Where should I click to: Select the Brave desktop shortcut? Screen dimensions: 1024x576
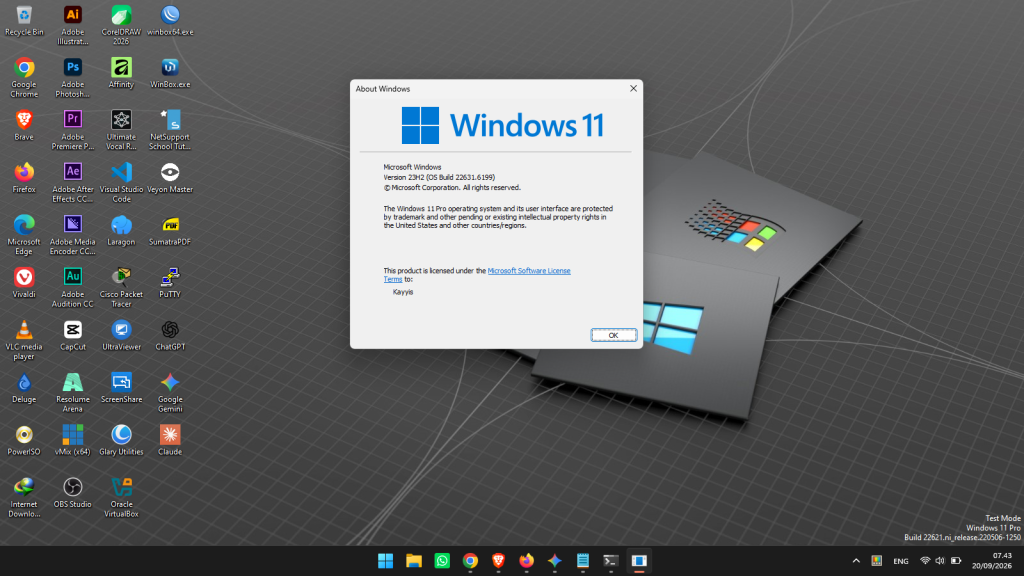point(24,125)
